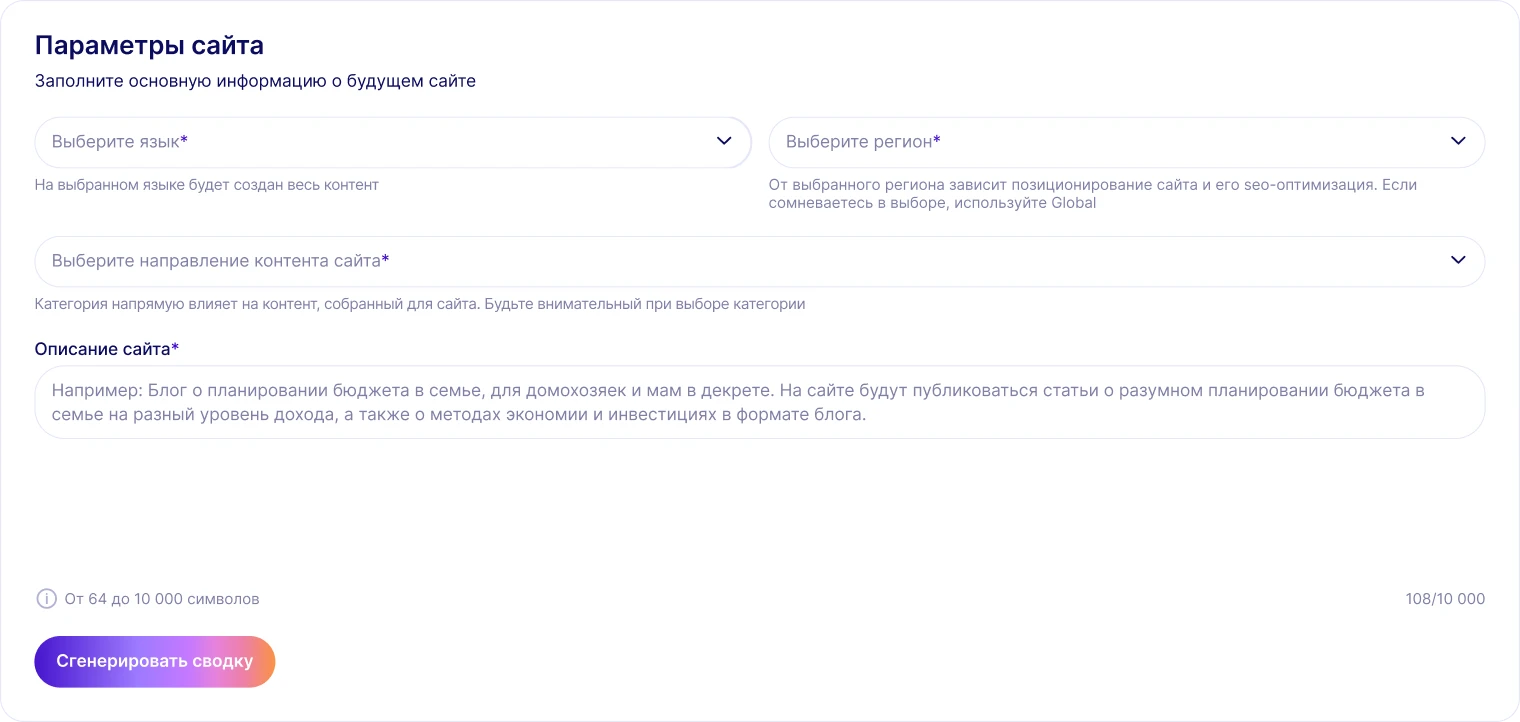This screenshot has width=1520, height=722.
Task: Click the 'Параметры сайта' heading
Action: click(149, 45)
